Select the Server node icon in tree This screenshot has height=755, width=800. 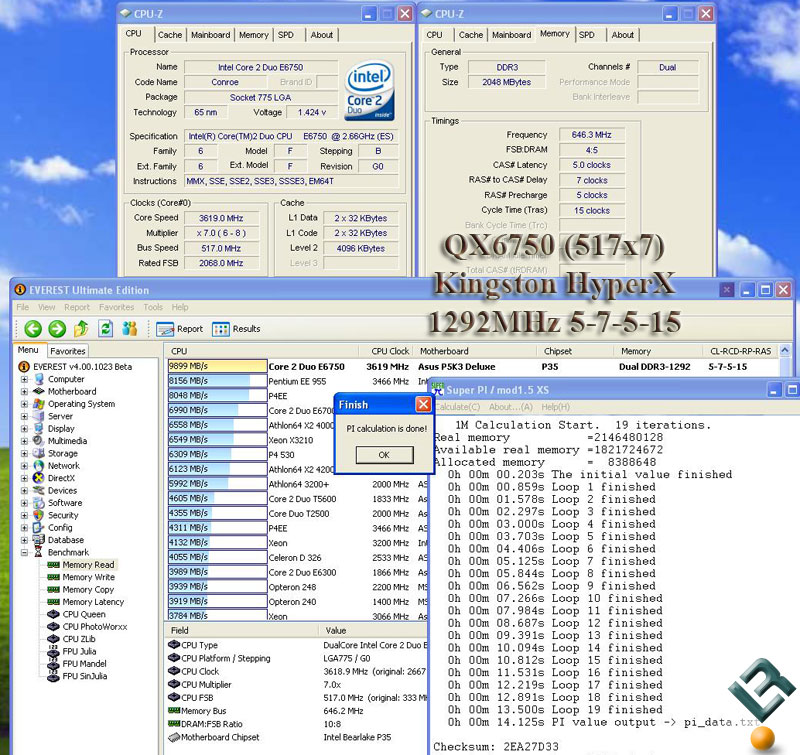tap(39, 416)
